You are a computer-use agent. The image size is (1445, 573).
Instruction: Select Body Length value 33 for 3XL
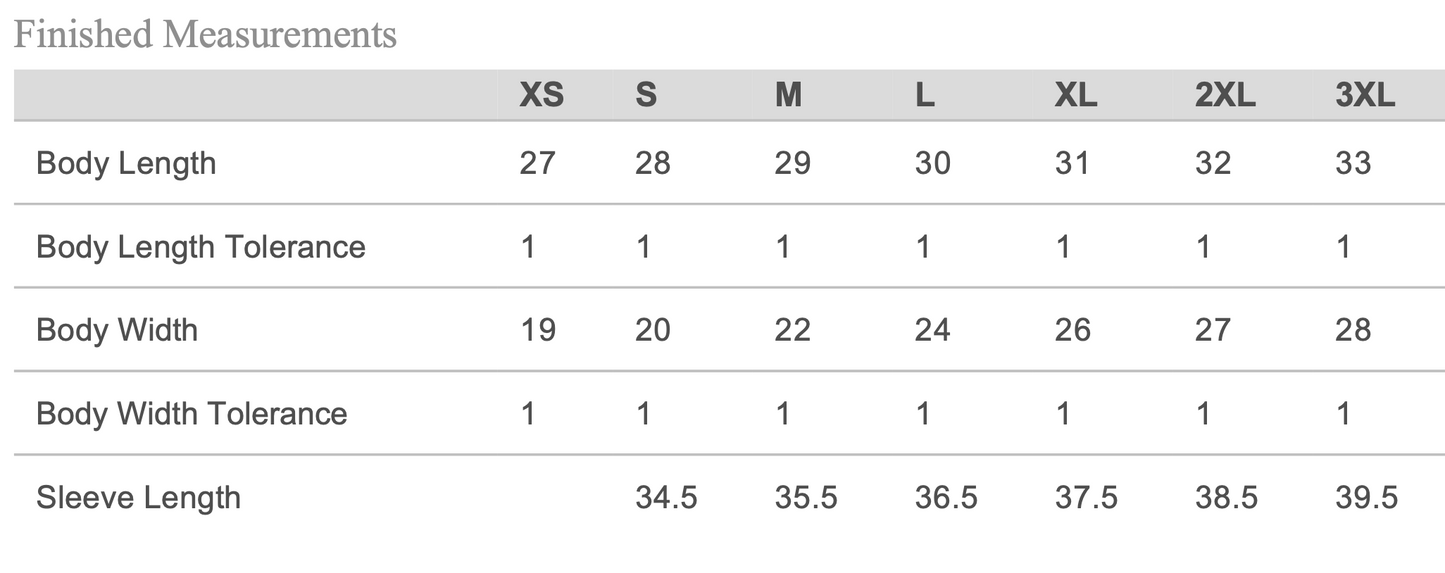pos(1352,163)
